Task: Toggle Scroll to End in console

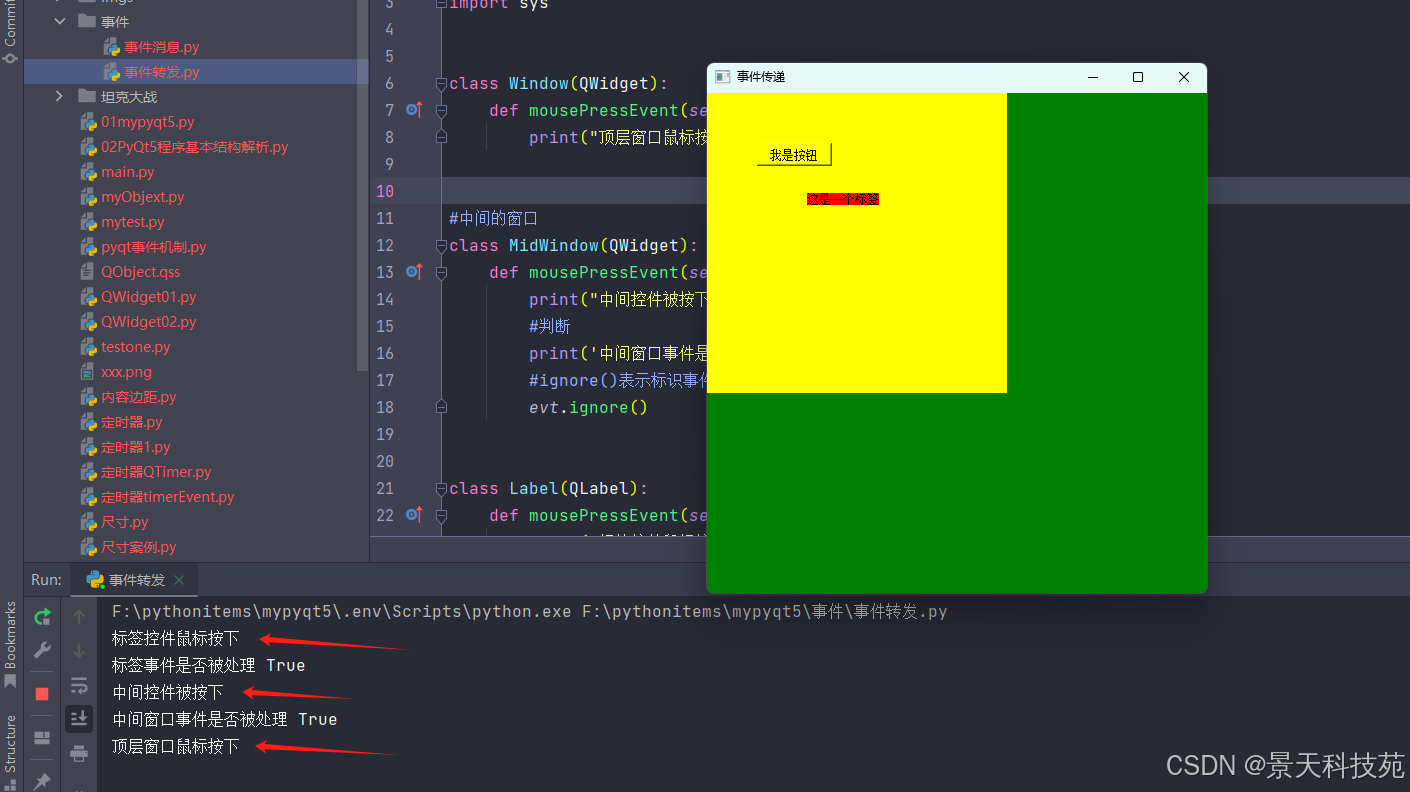Action: click(x=79, y=718)
